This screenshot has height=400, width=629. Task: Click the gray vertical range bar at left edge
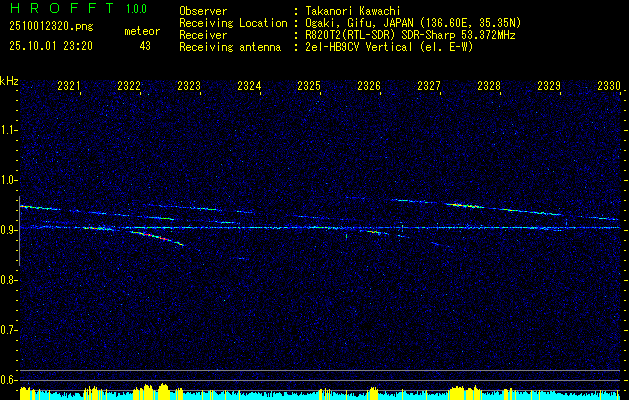tap(19, 231)
